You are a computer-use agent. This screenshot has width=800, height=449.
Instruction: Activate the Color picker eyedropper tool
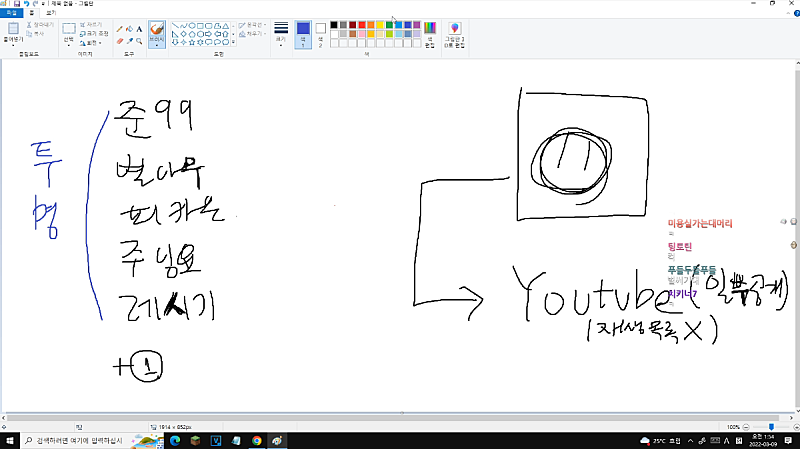point(129,42)
